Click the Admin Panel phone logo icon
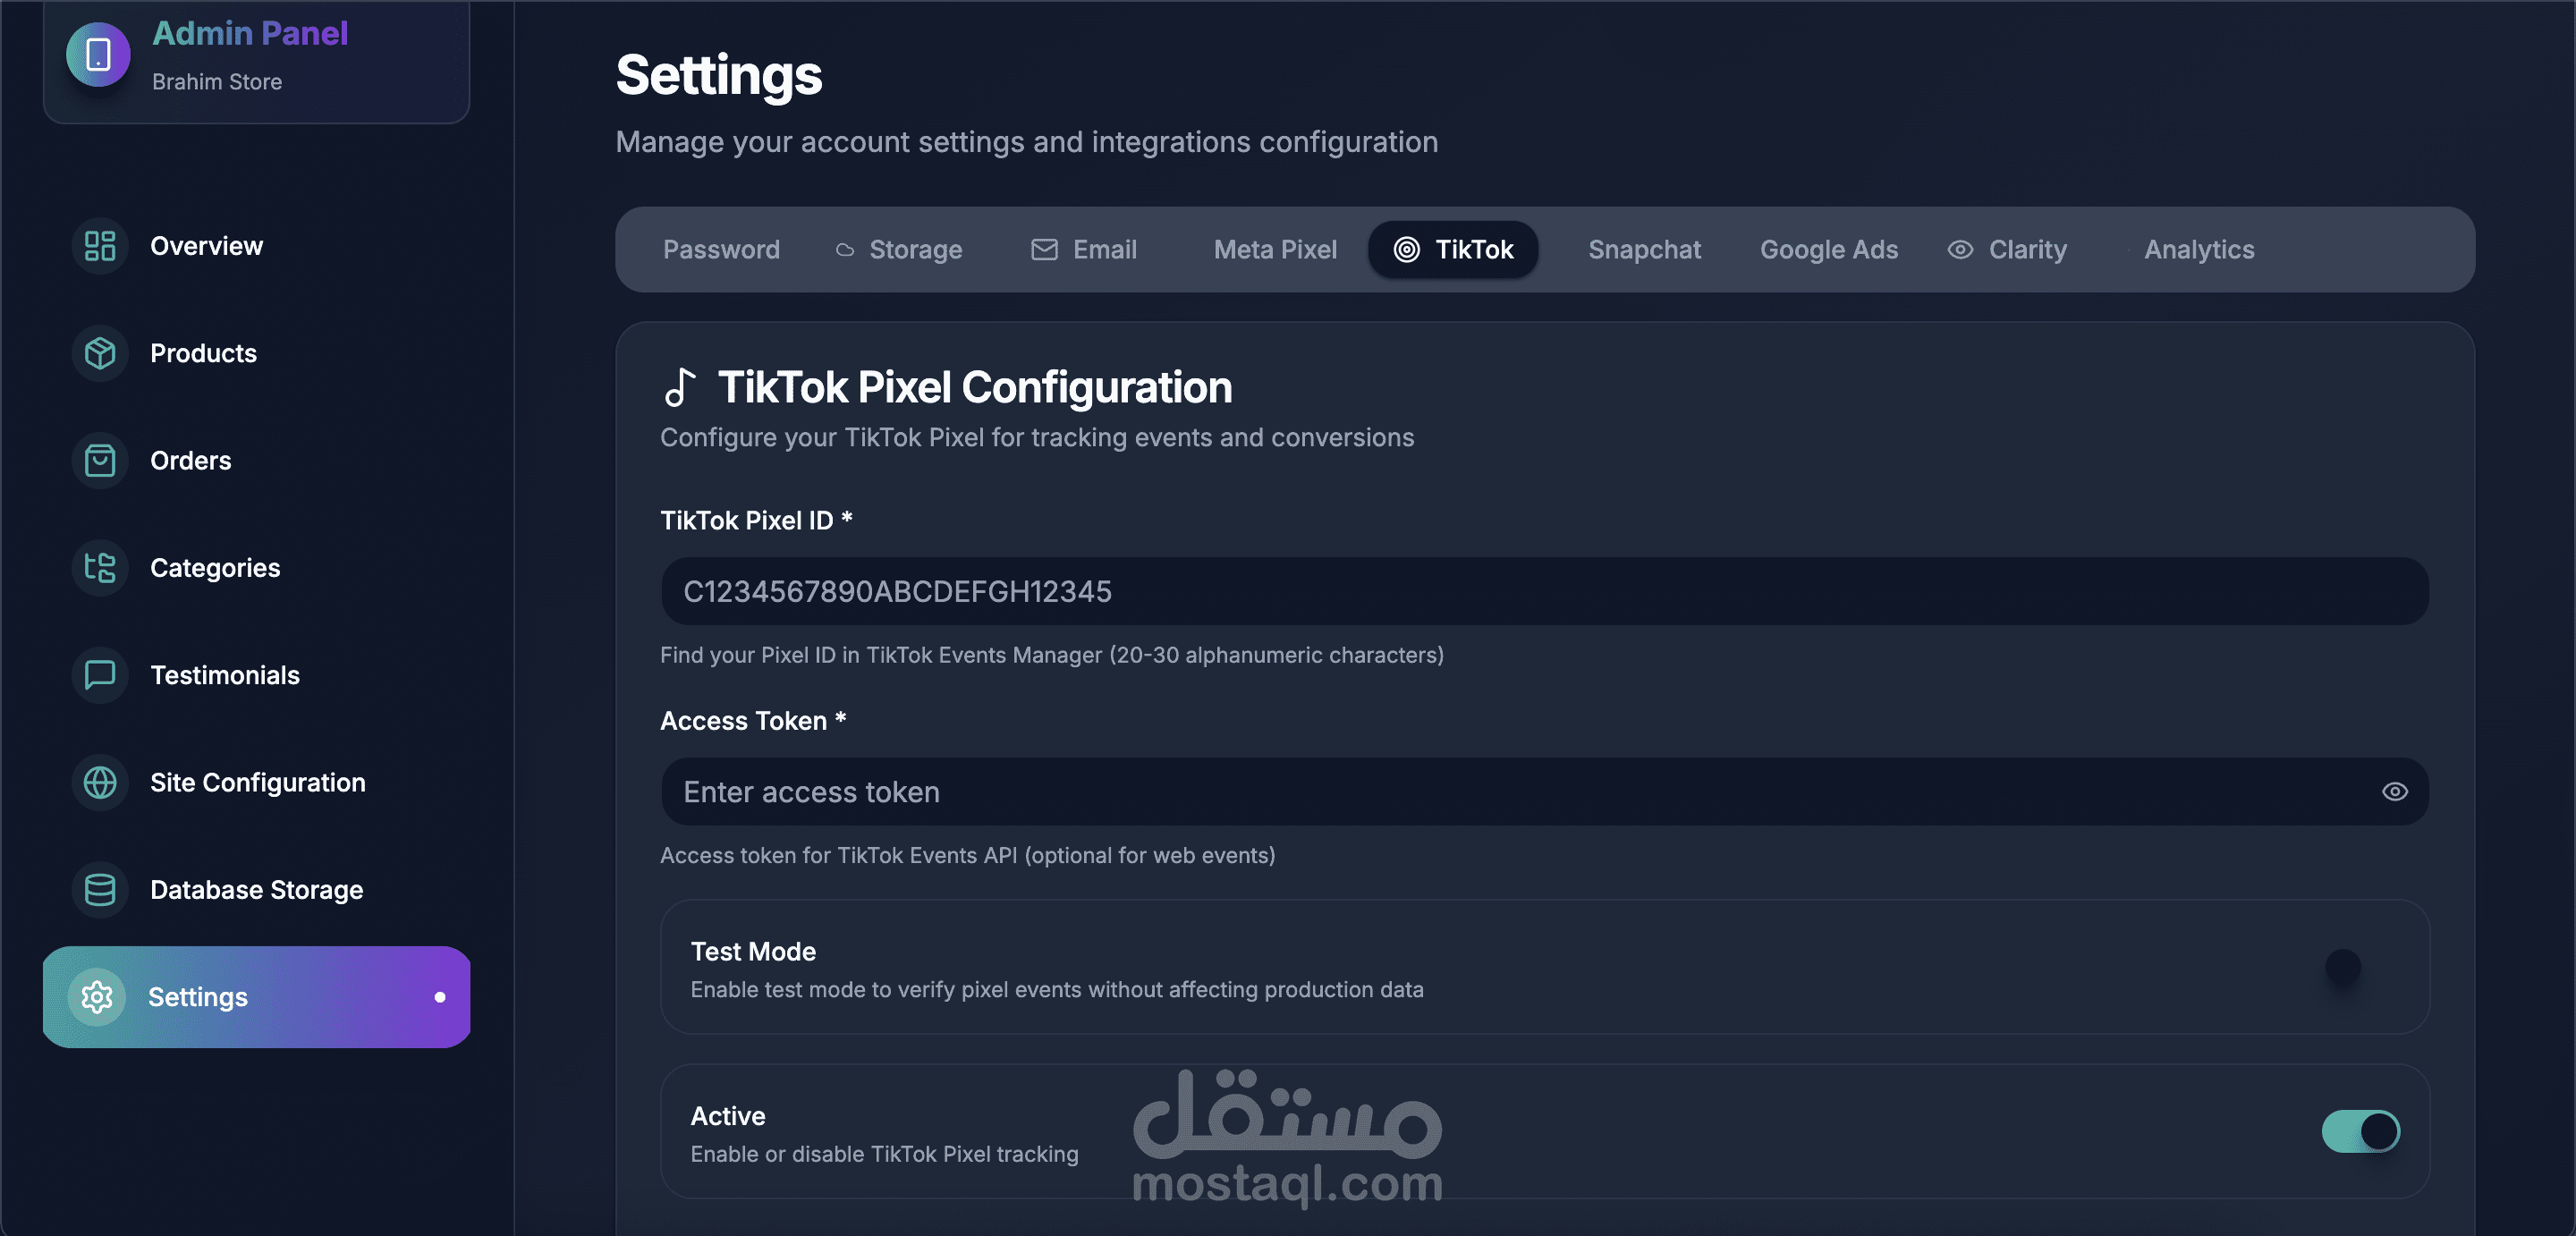The width and height of the screenshot is (2576, 1236). tap(98, 54)
